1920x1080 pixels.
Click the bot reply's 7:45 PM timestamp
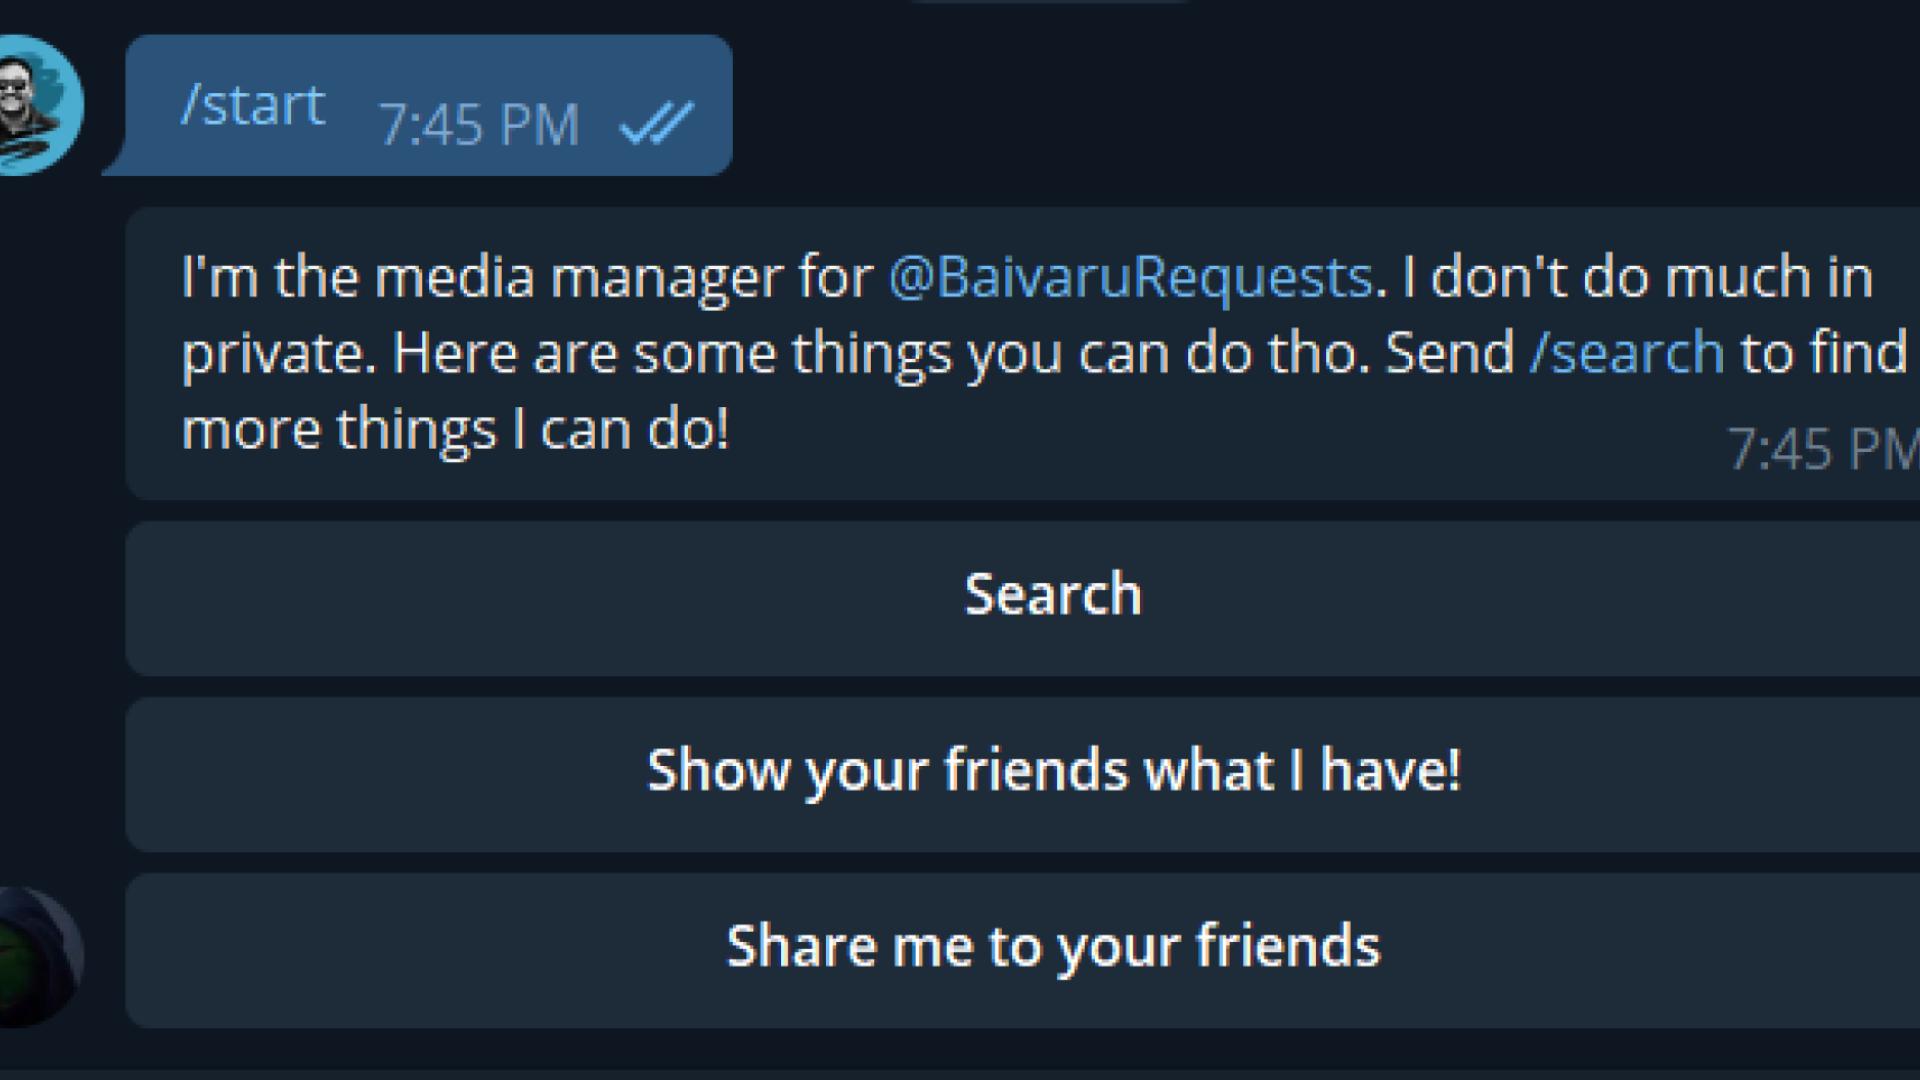1820,449
